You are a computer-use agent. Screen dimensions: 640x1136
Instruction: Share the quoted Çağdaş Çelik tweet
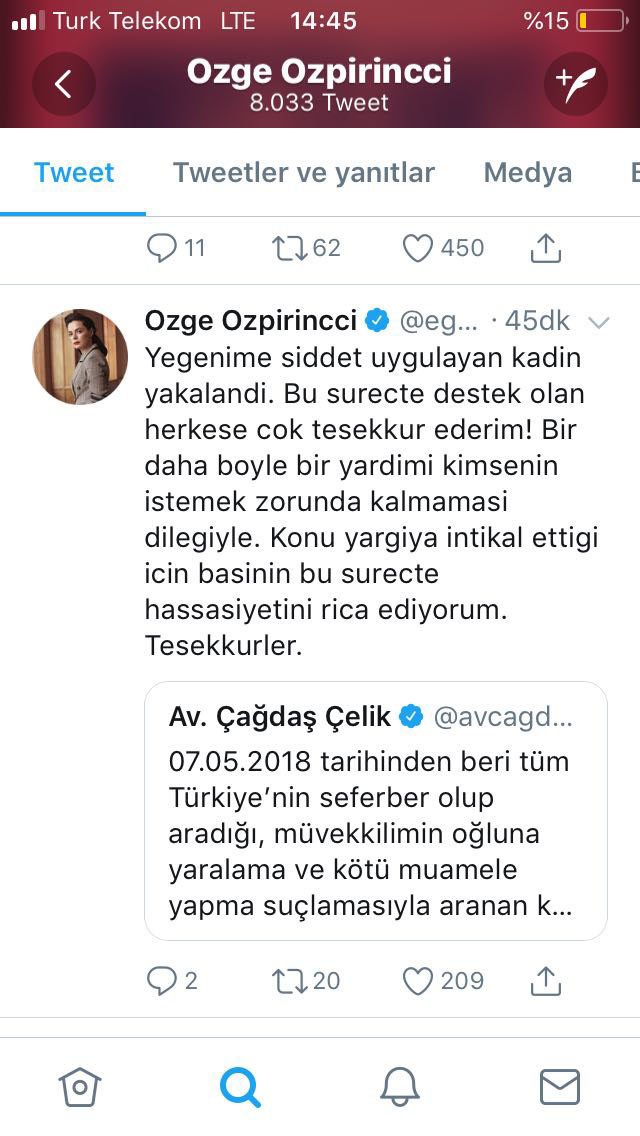tap(545, 981)
